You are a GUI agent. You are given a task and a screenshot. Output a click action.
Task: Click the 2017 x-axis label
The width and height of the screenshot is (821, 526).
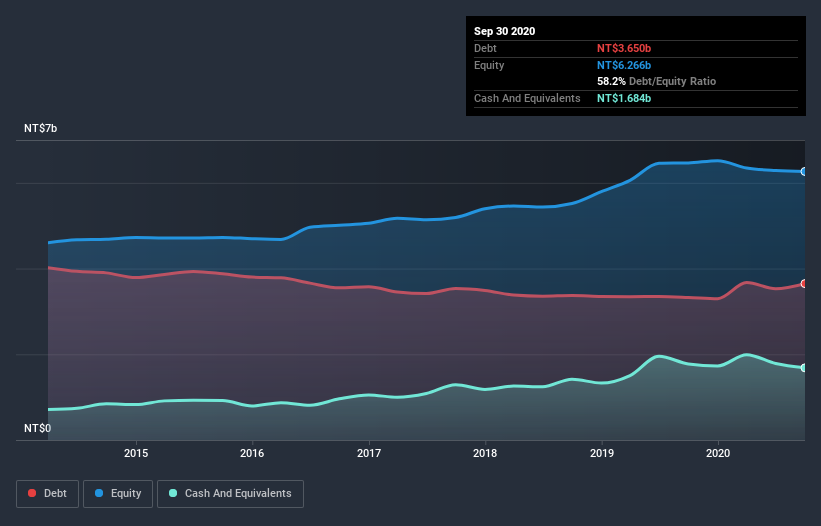[369, 453]
